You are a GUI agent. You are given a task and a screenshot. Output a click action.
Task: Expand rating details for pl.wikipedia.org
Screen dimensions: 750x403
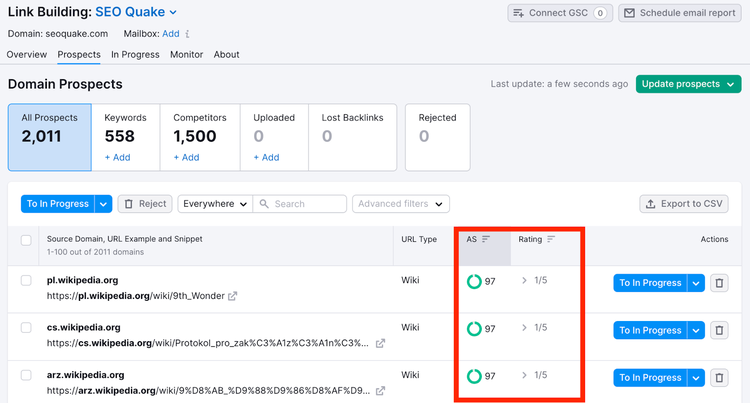(x=524, y=280)
